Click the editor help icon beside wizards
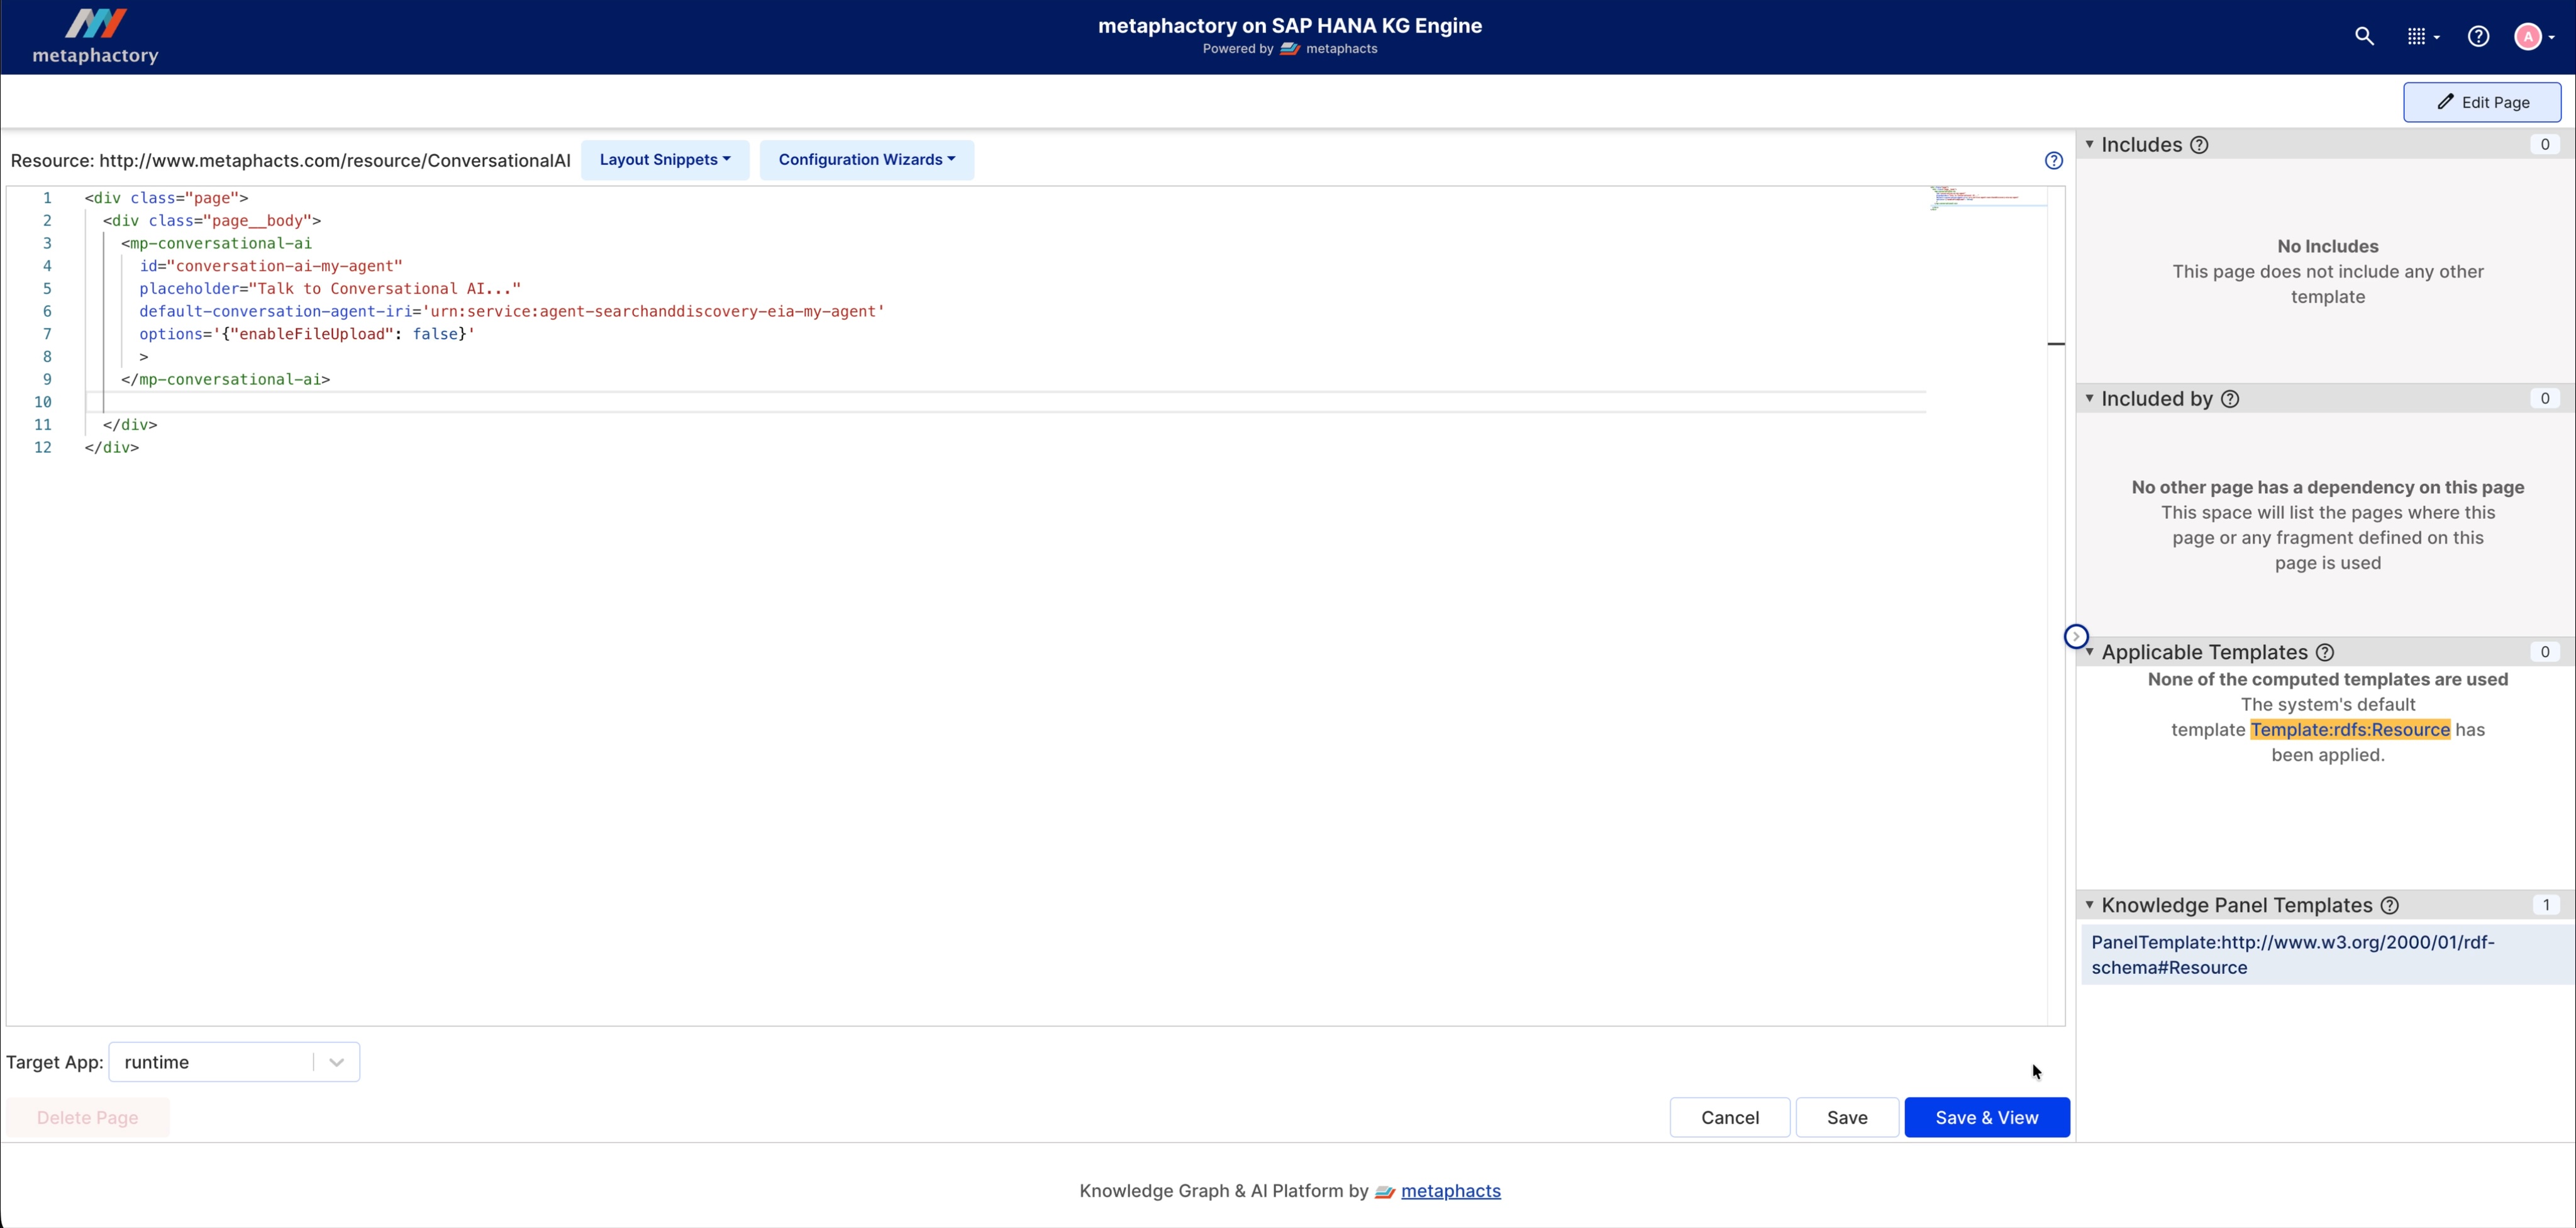The image size is (2576, 1228). click(x=2054, y=160)
